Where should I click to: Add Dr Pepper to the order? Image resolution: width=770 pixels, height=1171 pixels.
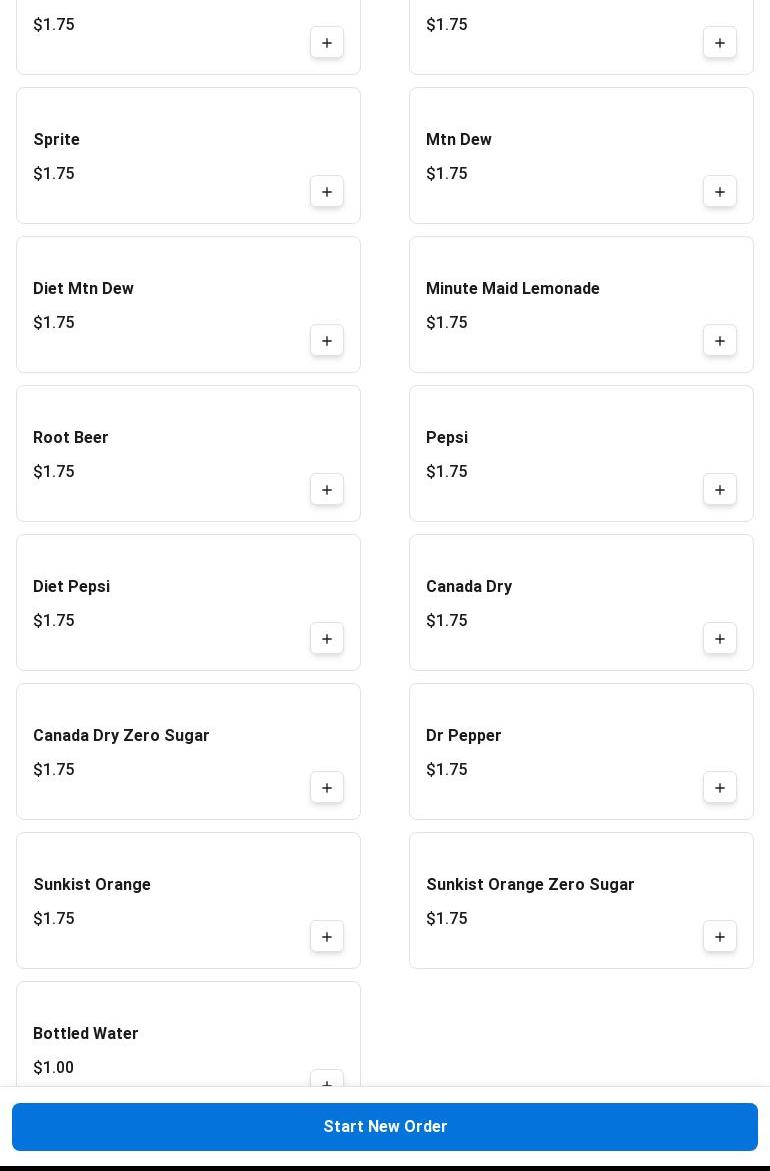720,788
